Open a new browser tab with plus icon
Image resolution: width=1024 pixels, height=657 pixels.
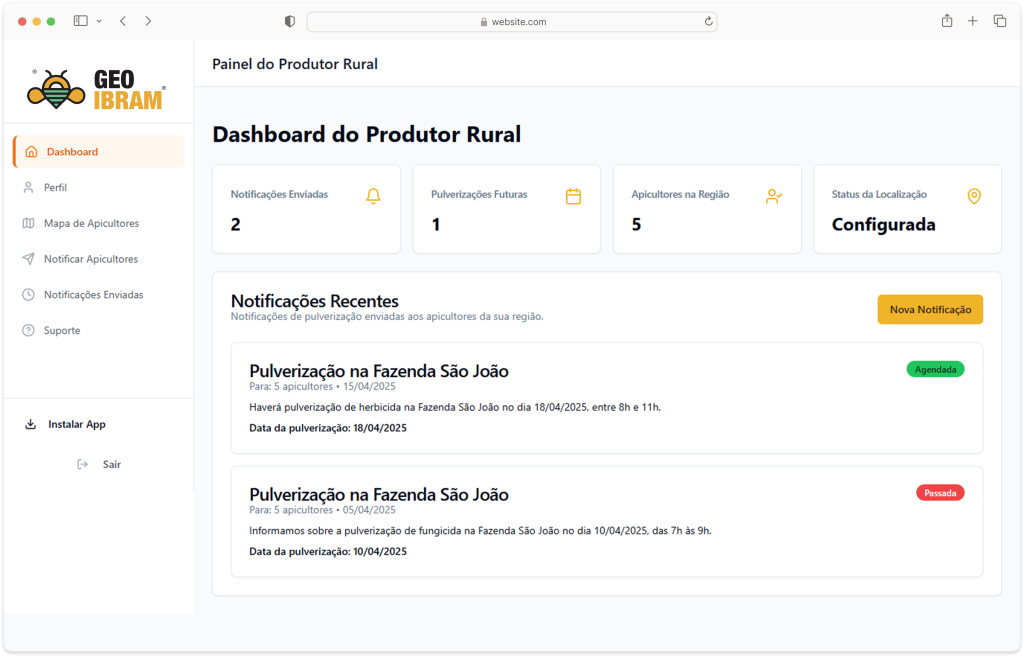(972, 21)
